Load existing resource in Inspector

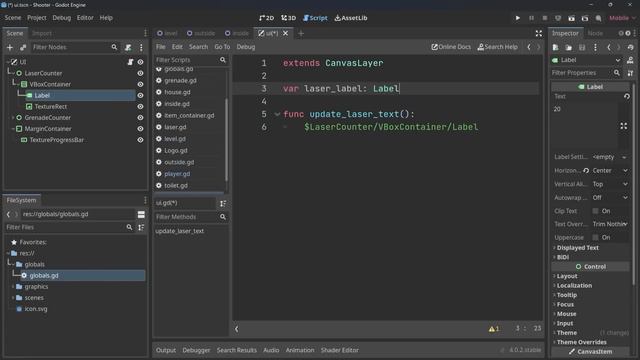point(569,47)
